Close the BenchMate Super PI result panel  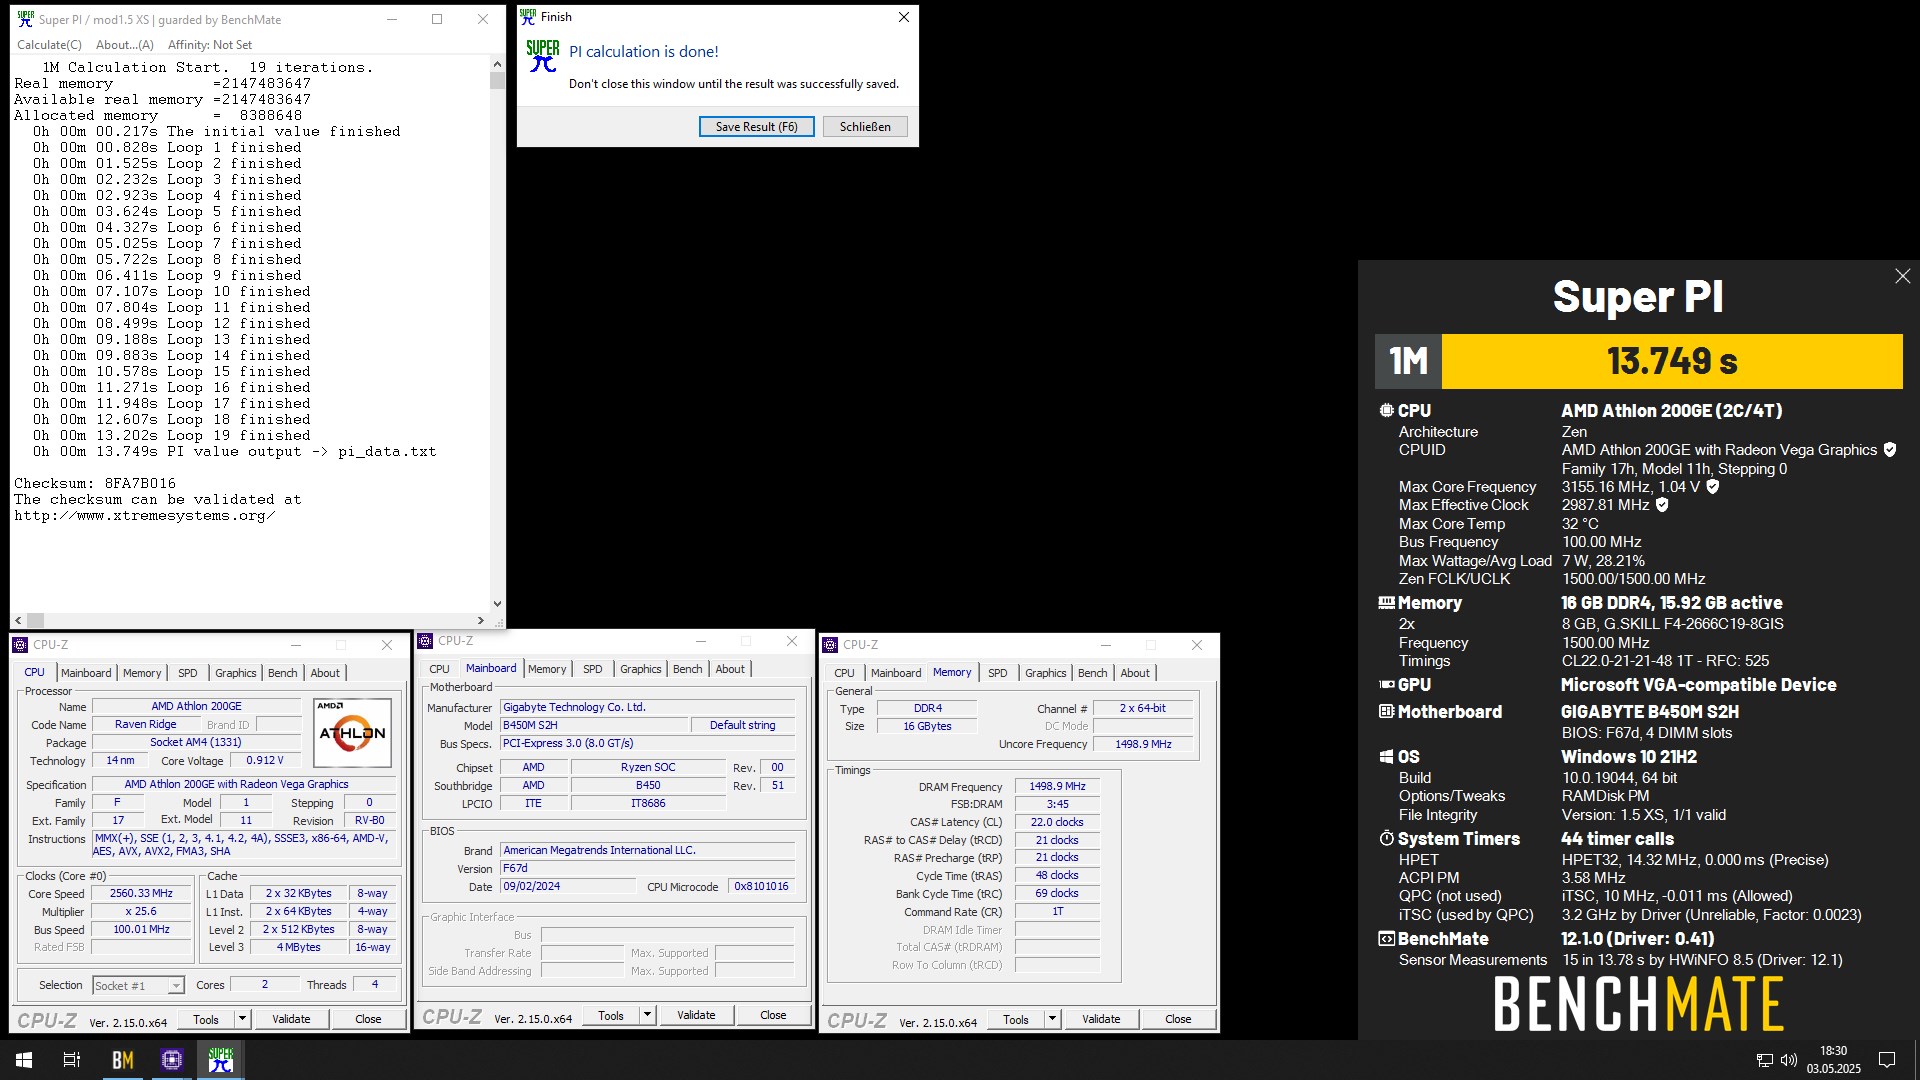(x=1902, y=276)
